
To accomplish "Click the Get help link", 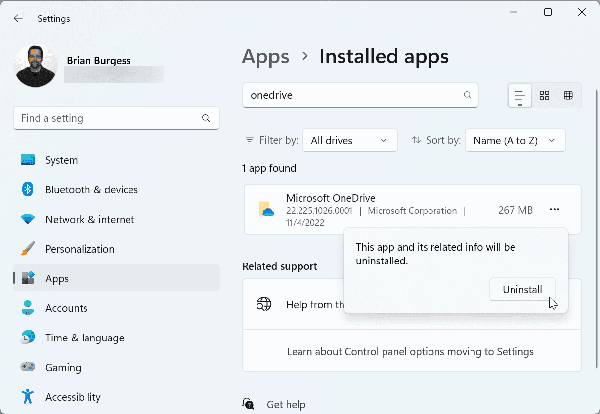I will point(286,404).
